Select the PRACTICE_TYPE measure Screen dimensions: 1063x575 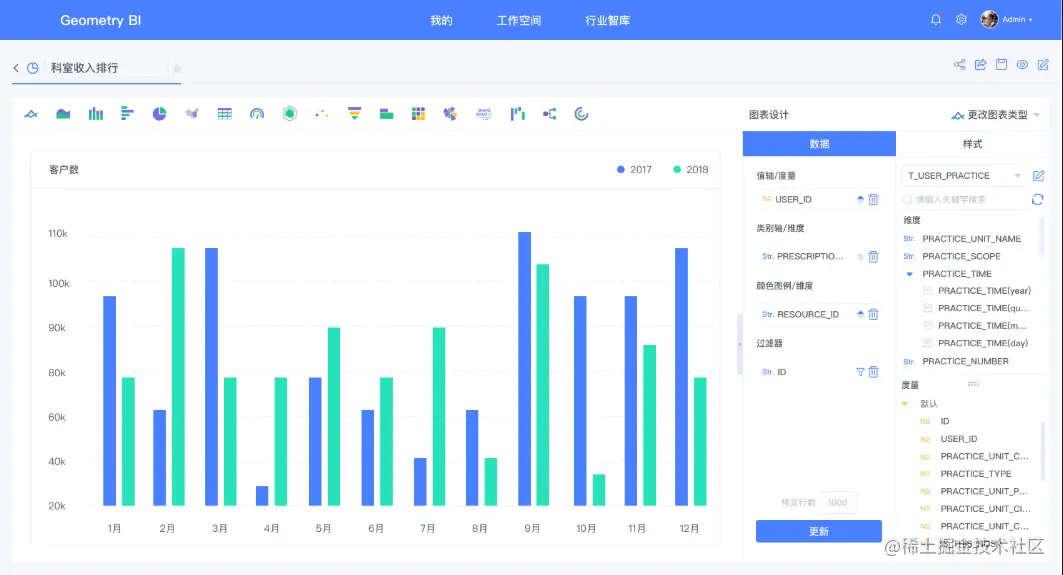[x=976, y=474]
